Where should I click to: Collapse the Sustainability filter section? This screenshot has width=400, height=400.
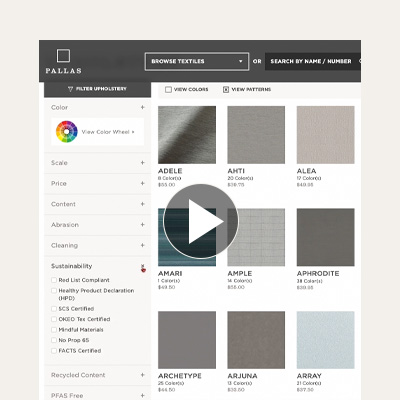[143, 266]
